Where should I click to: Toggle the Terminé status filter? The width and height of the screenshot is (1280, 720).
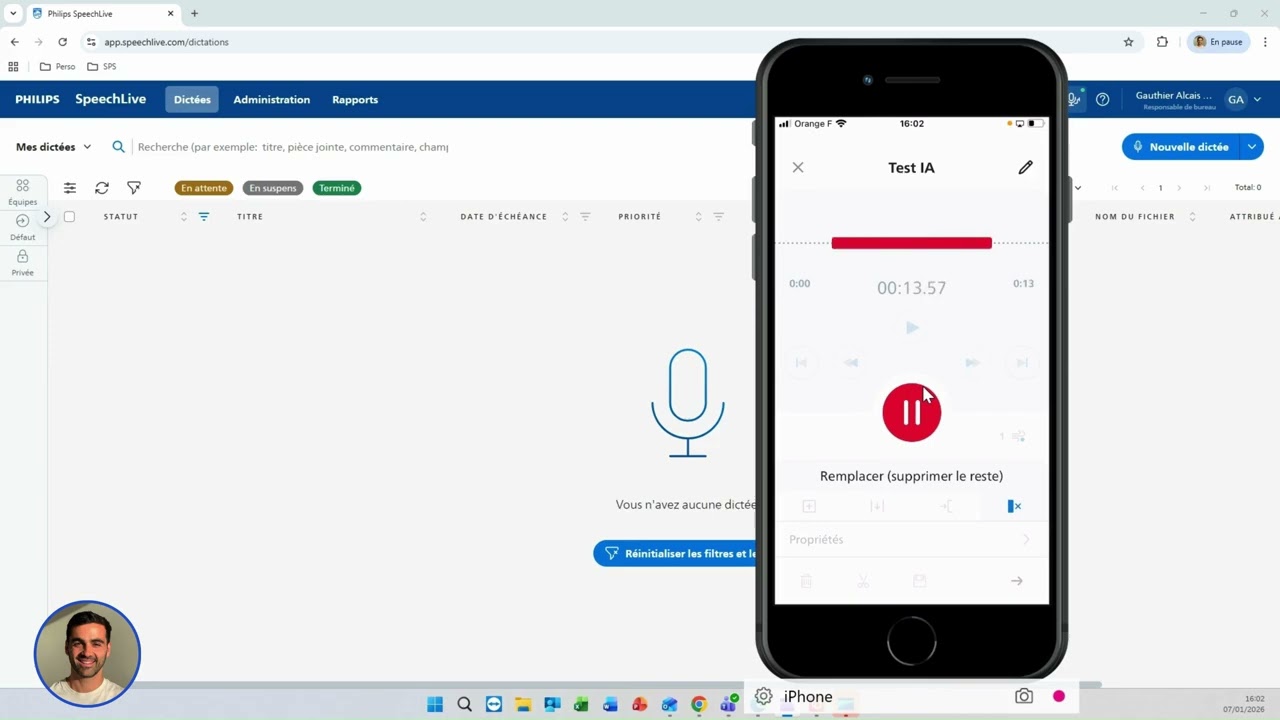tap(337, 188)
